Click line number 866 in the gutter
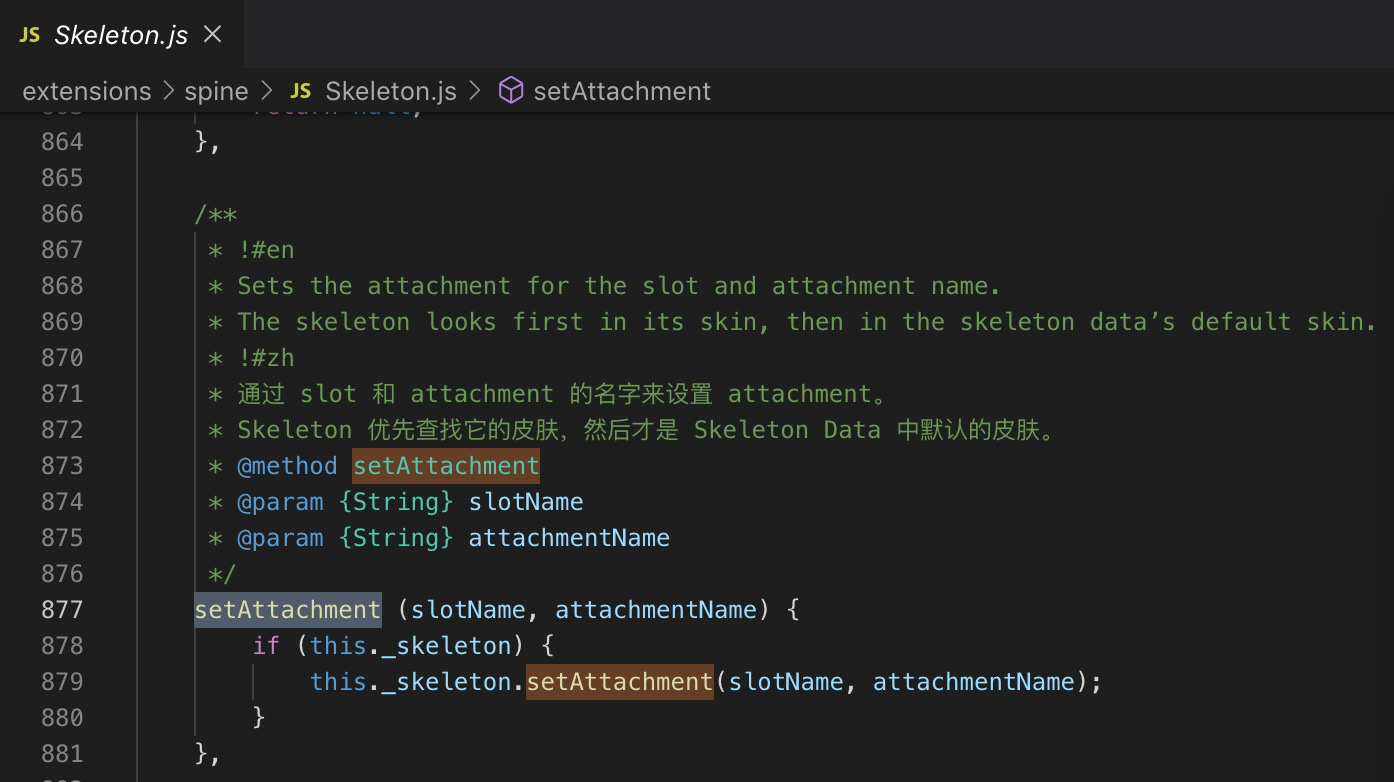The width and height of the screenshot is (1394, 782). [x=62, y=214]
